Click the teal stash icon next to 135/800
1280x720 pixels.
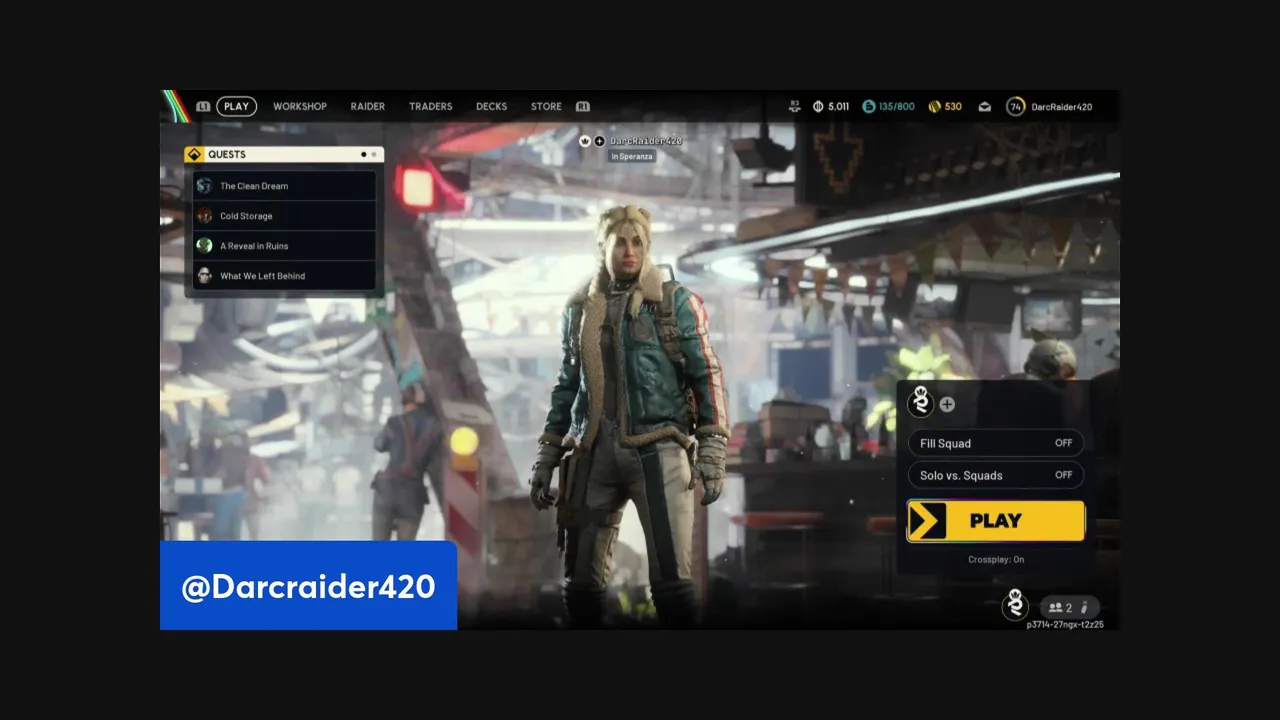[869, 106]
